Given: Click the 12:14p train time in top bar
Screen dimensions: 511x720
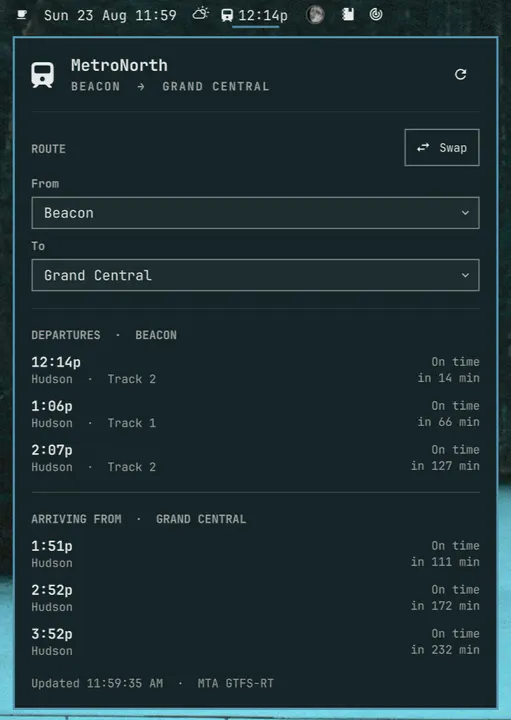Looking at the screenshot, I should (x=263, y=16).
